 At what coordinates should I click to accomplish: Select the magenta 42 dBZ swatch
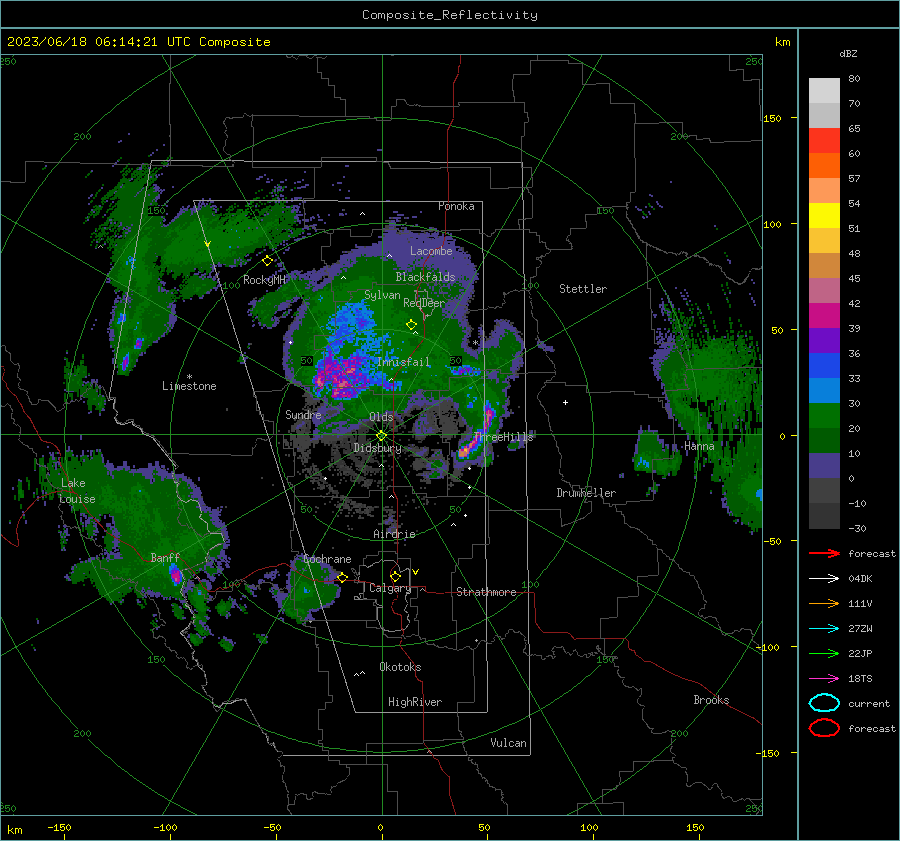(824, 316)
